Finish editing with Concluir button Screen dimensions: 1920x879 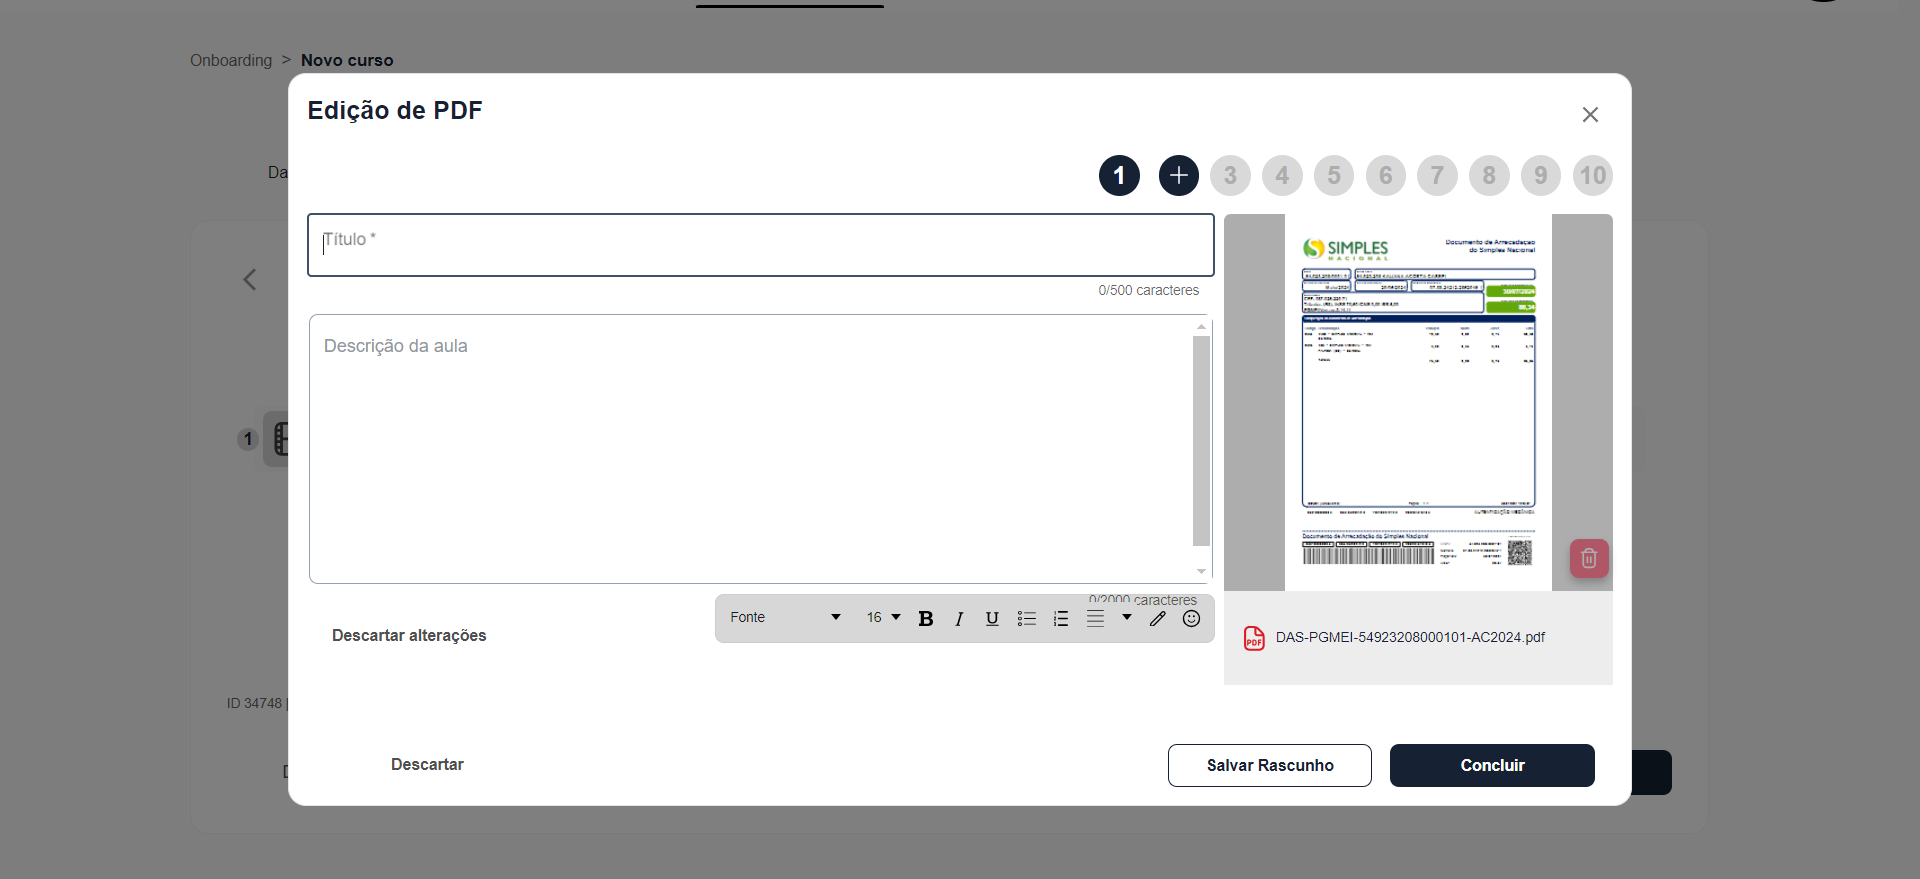[x=1492, y=766]
